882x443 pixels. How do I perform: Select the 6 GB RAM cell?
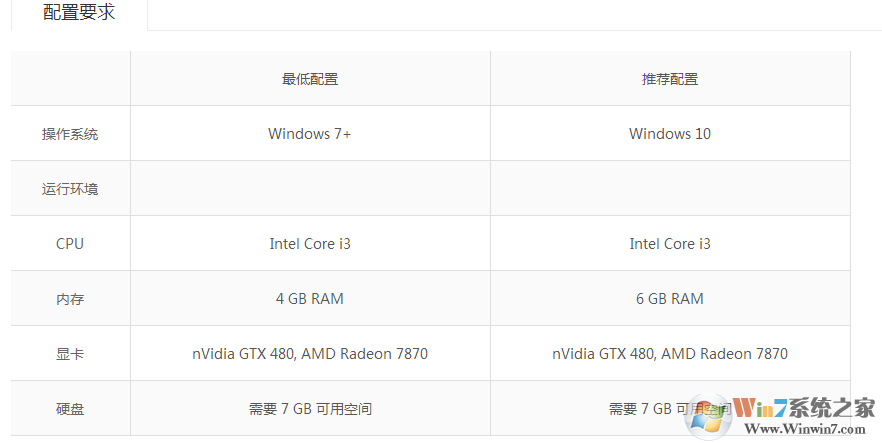670,299
